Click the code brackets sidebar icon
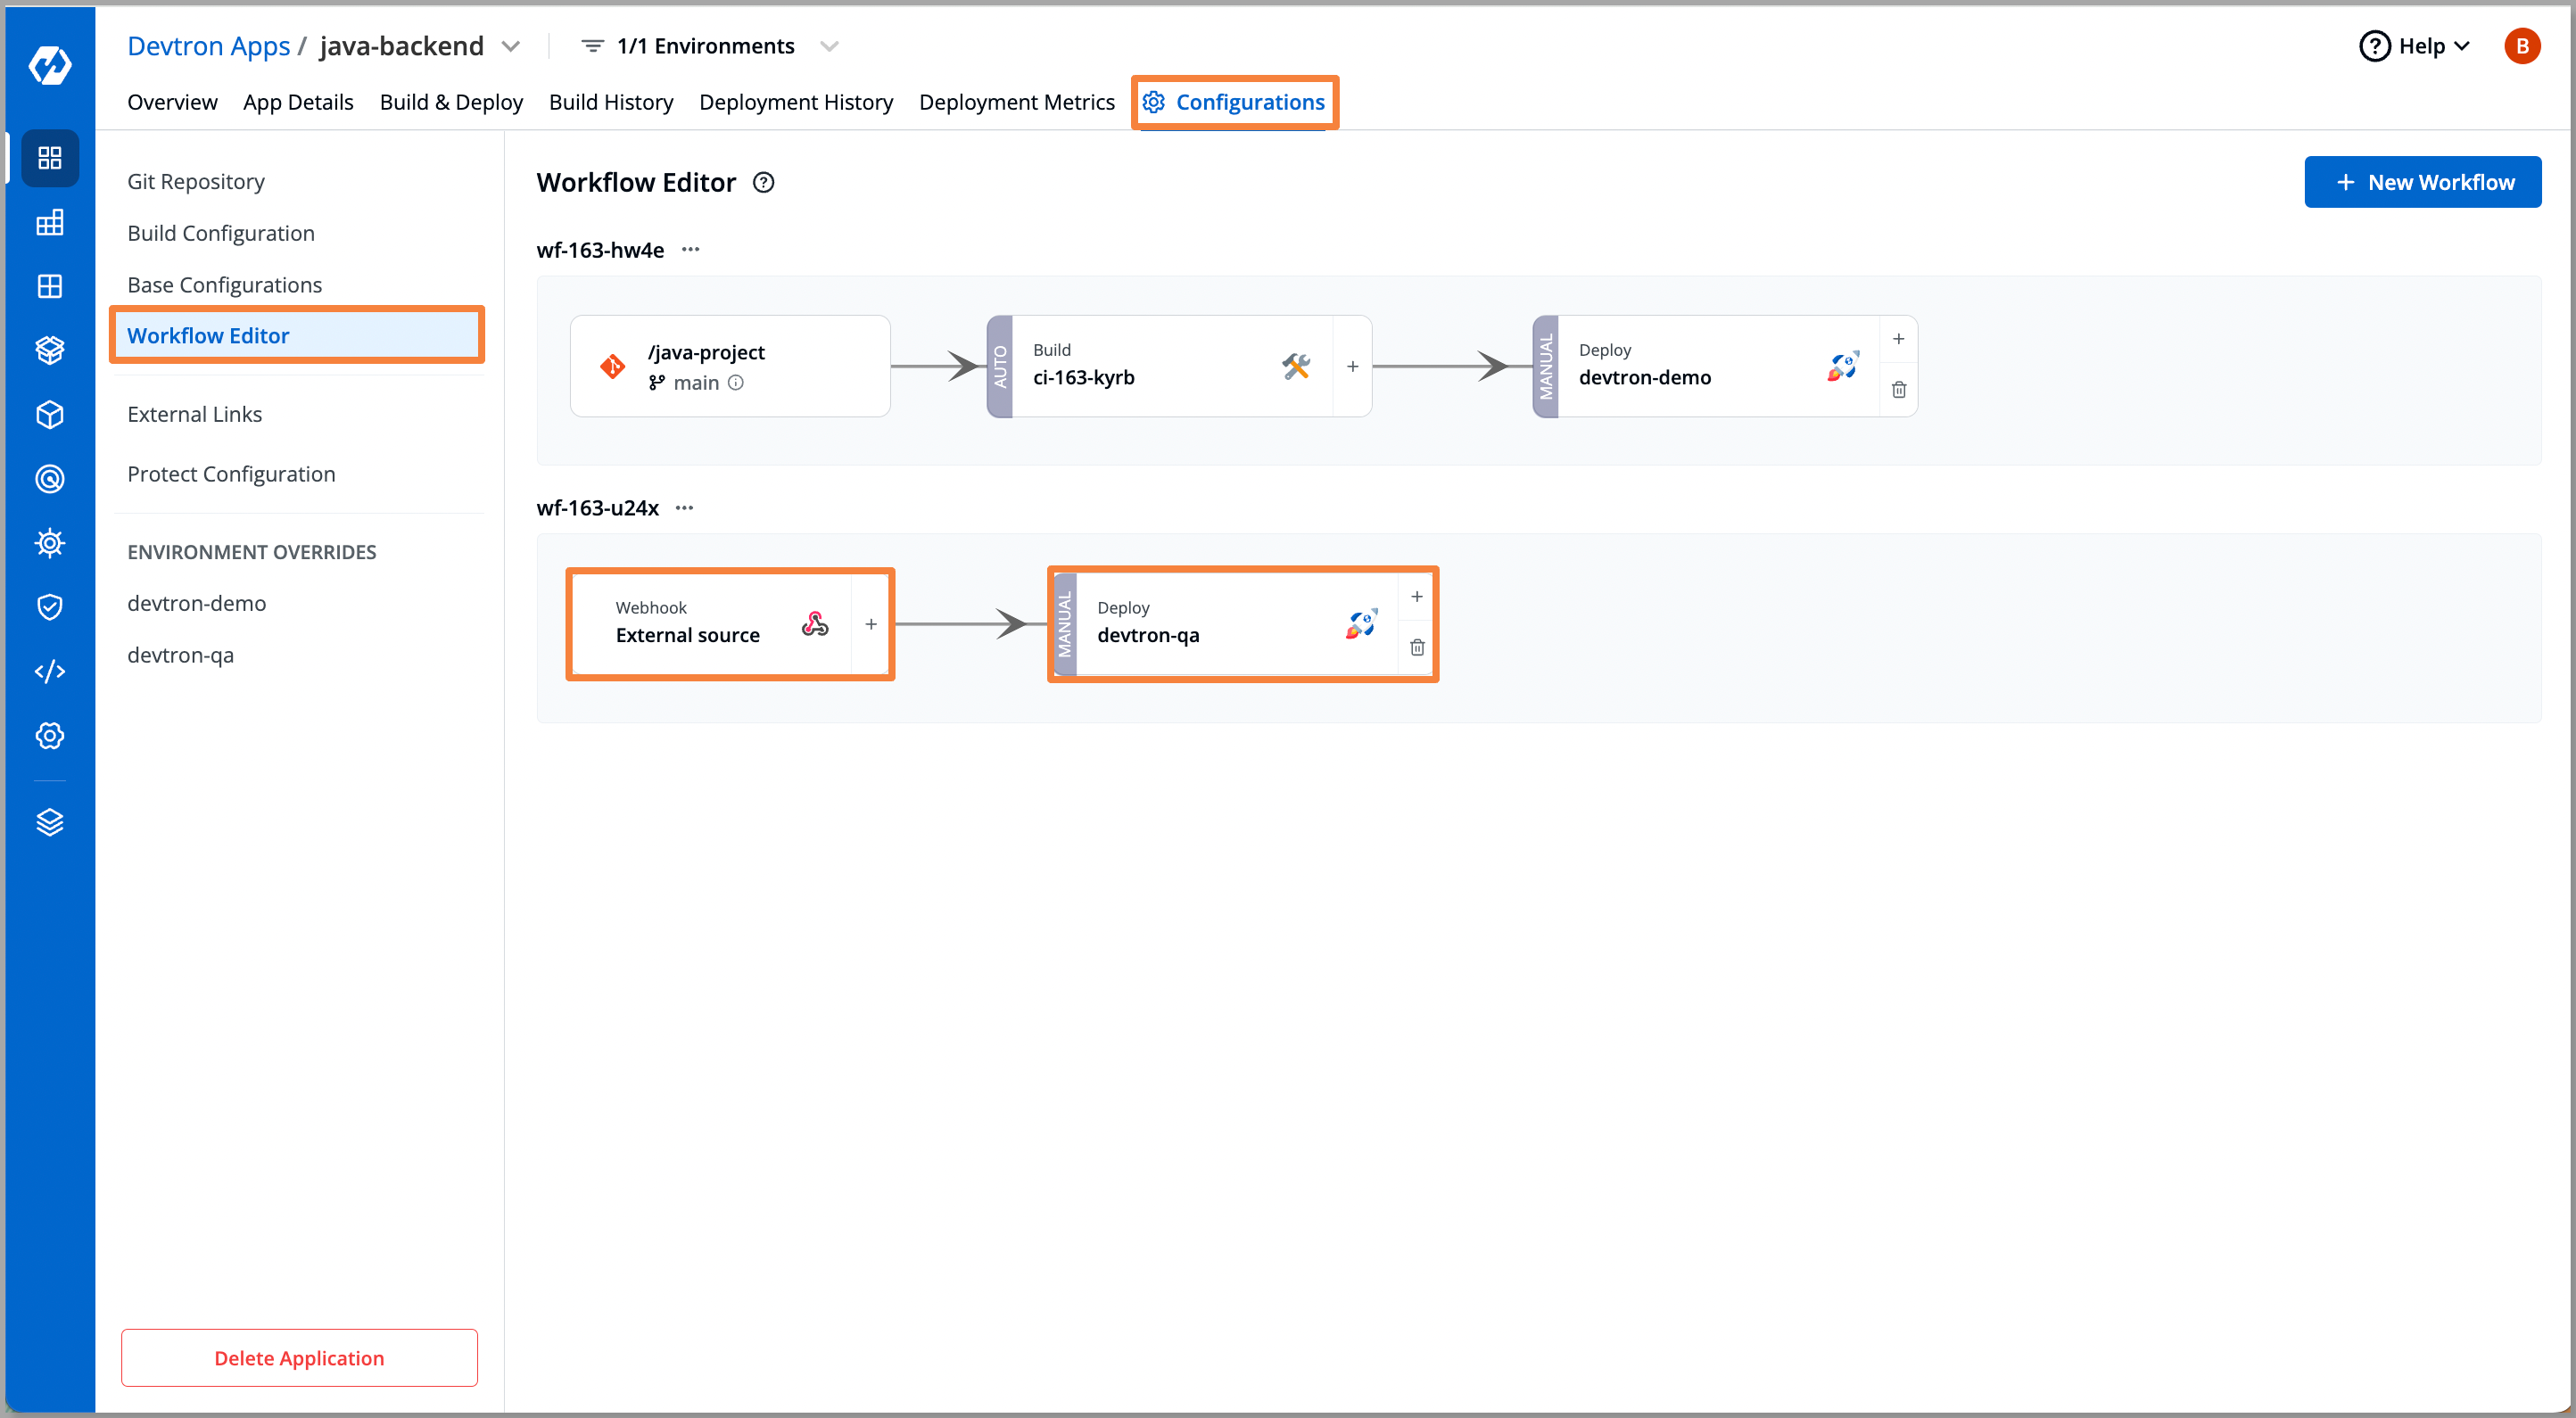Screen dimensions: 2576x1418 (x=50, y=671)
